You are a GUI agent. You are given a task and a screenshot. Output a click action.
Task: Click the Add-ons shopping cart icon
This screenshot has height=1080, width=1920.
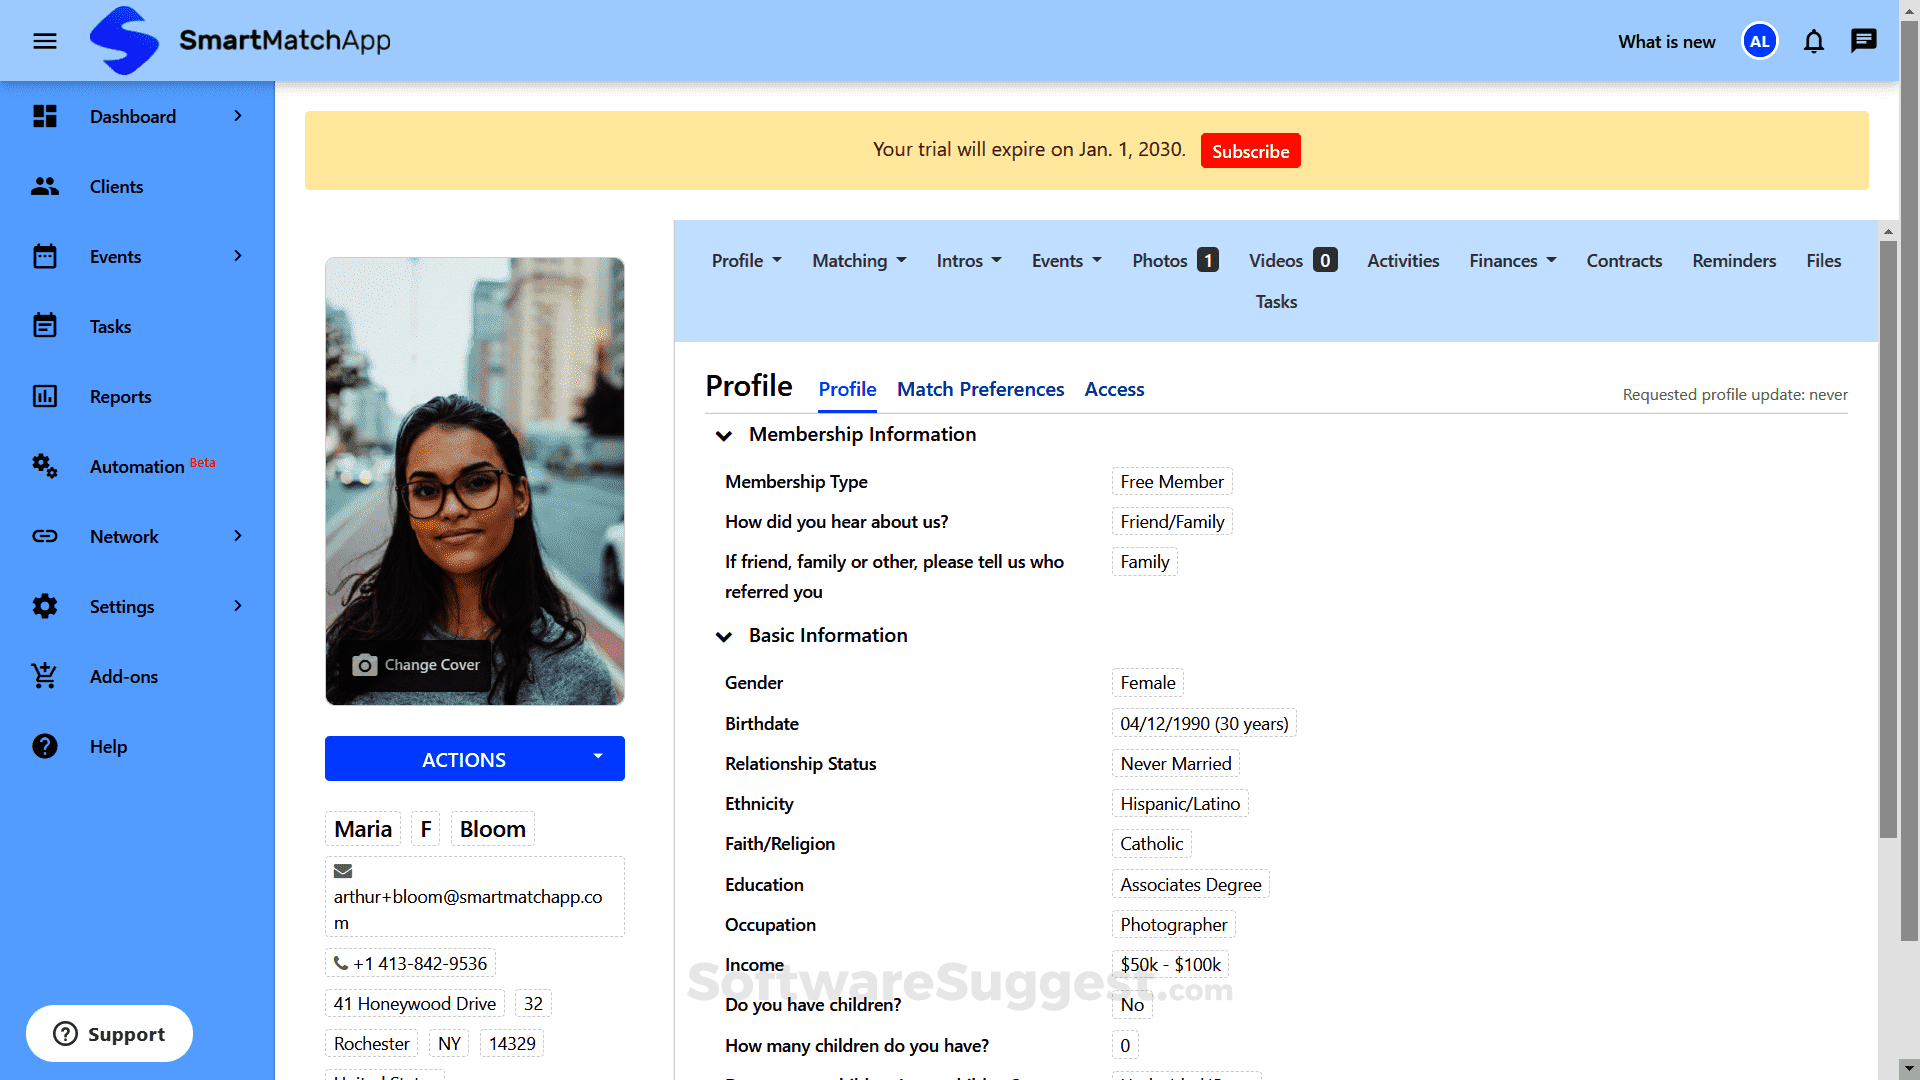pyautogui.click(x=45, y=676)
